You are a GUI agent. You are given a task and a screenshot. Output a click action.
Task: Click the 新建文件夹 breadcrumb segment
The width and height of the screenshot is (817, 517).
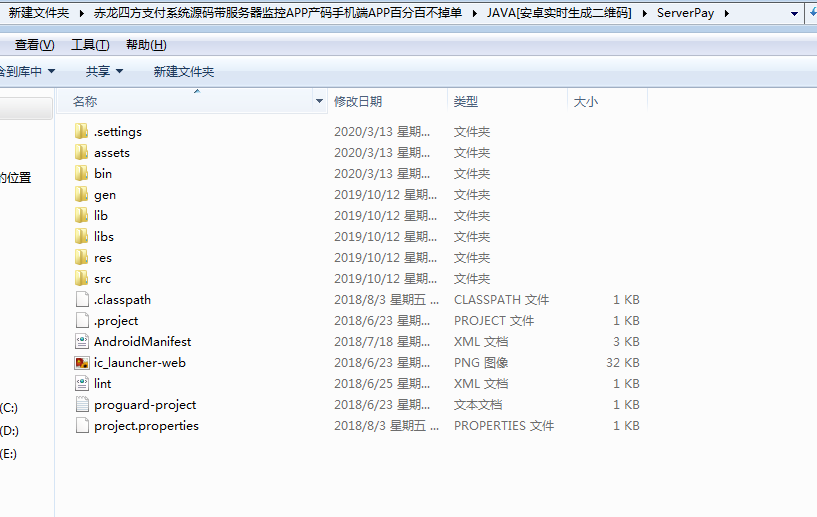(39, 13)
